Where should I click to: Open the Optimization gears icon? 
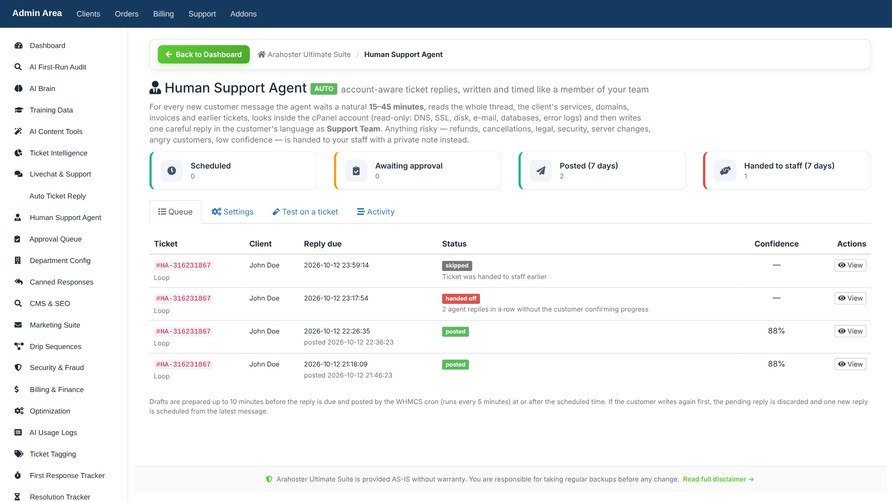(x=18, y=411)
